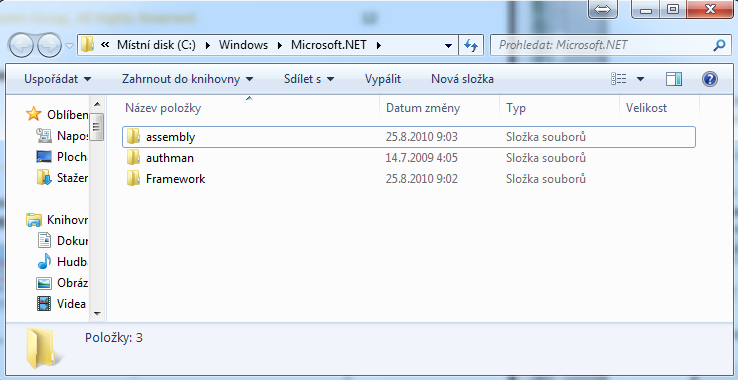Select the authman folder icon
This screenshot has width=738, height=380.
[134, 157]
